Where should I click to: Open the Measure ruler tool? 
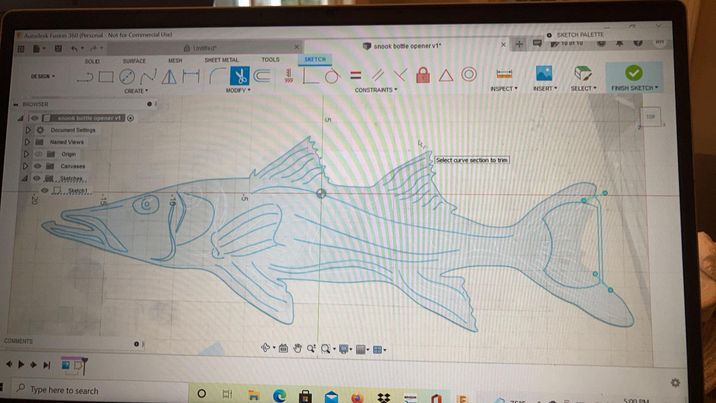(504, 75)
